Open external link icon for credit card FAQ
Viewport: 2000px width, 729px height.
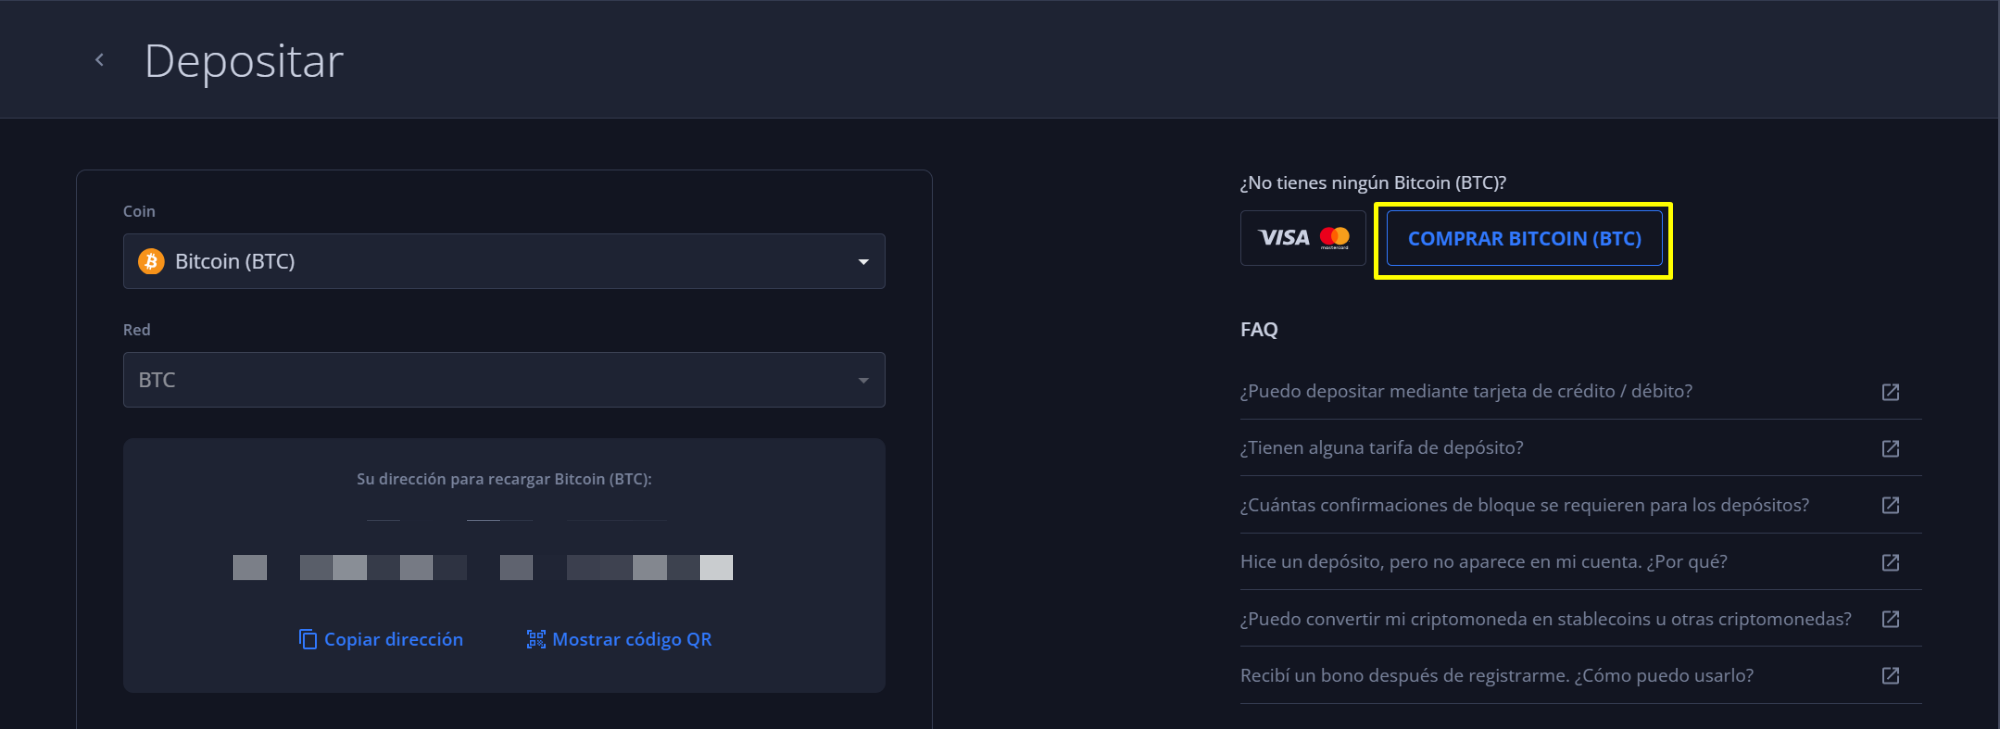[1890, 392]
